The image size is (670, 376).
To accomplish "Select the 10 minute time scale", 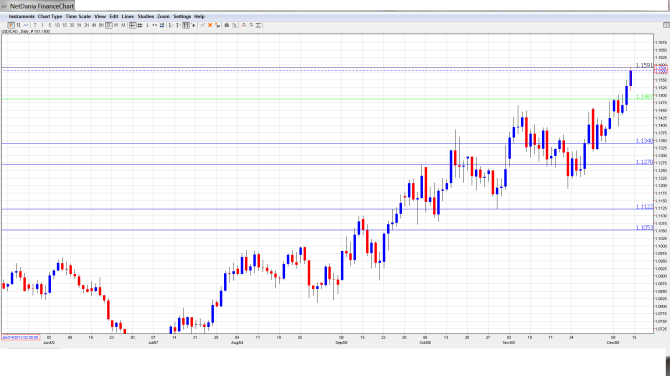I will pos(57,25).
